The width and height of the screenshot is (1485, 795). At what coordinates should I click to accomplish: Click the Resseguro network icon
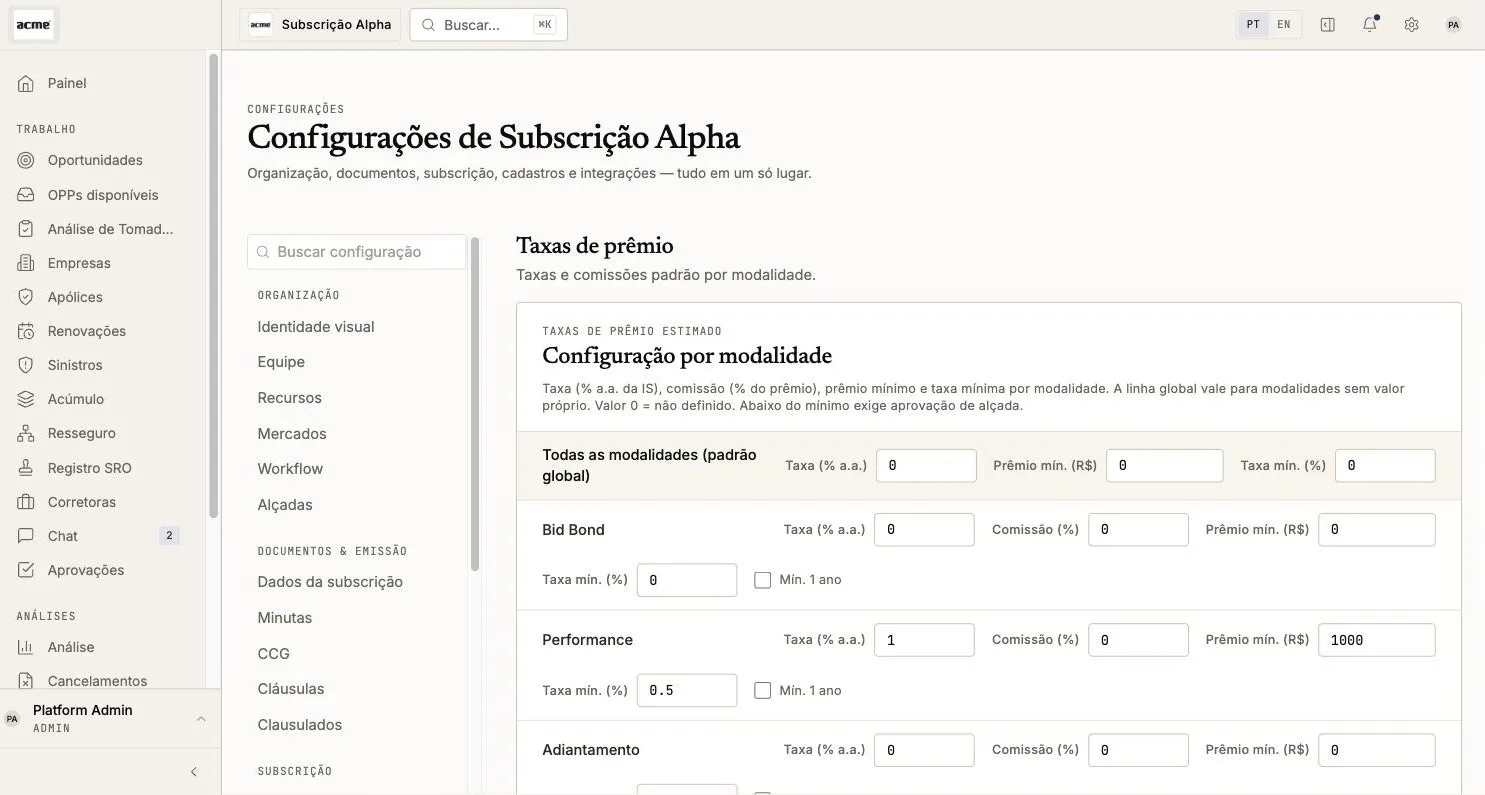coord(27,433)
